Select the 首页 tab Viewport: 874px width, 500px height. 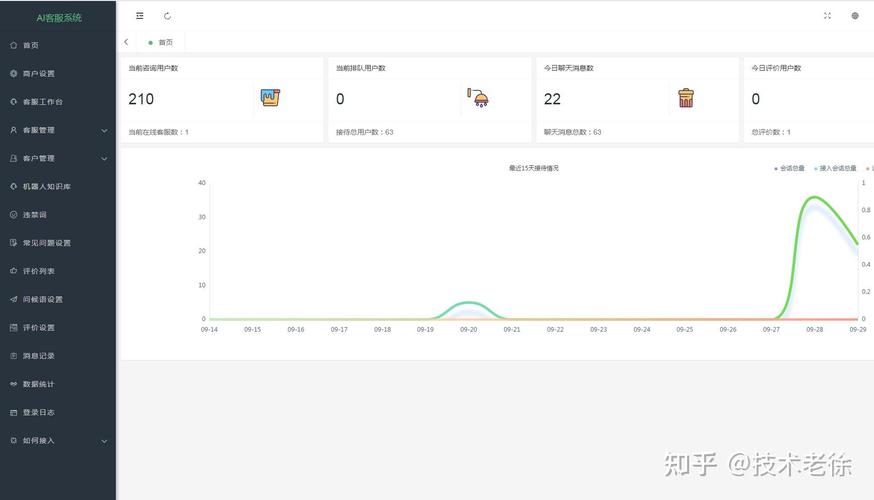click(165, 43)
